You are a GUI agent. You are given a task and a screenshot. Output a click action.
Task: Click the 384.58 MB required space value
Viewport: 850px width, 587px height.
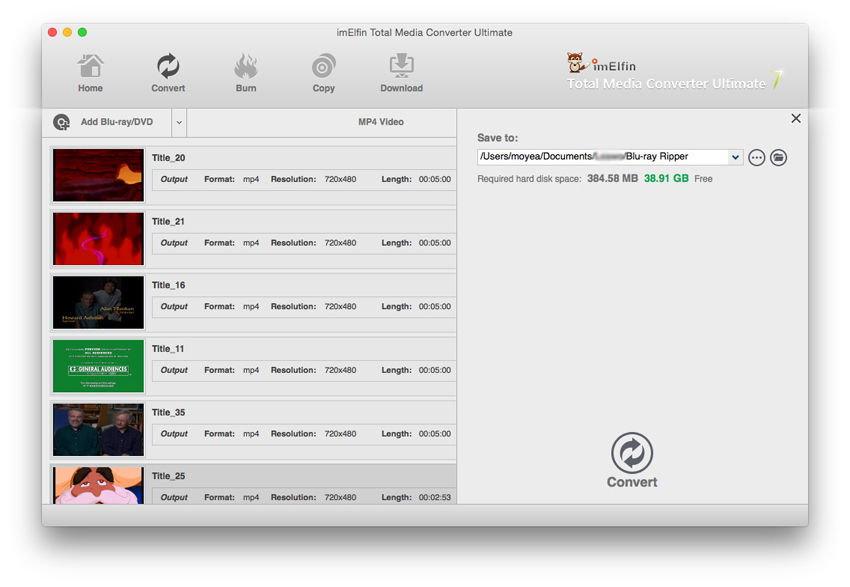(613, 178)
